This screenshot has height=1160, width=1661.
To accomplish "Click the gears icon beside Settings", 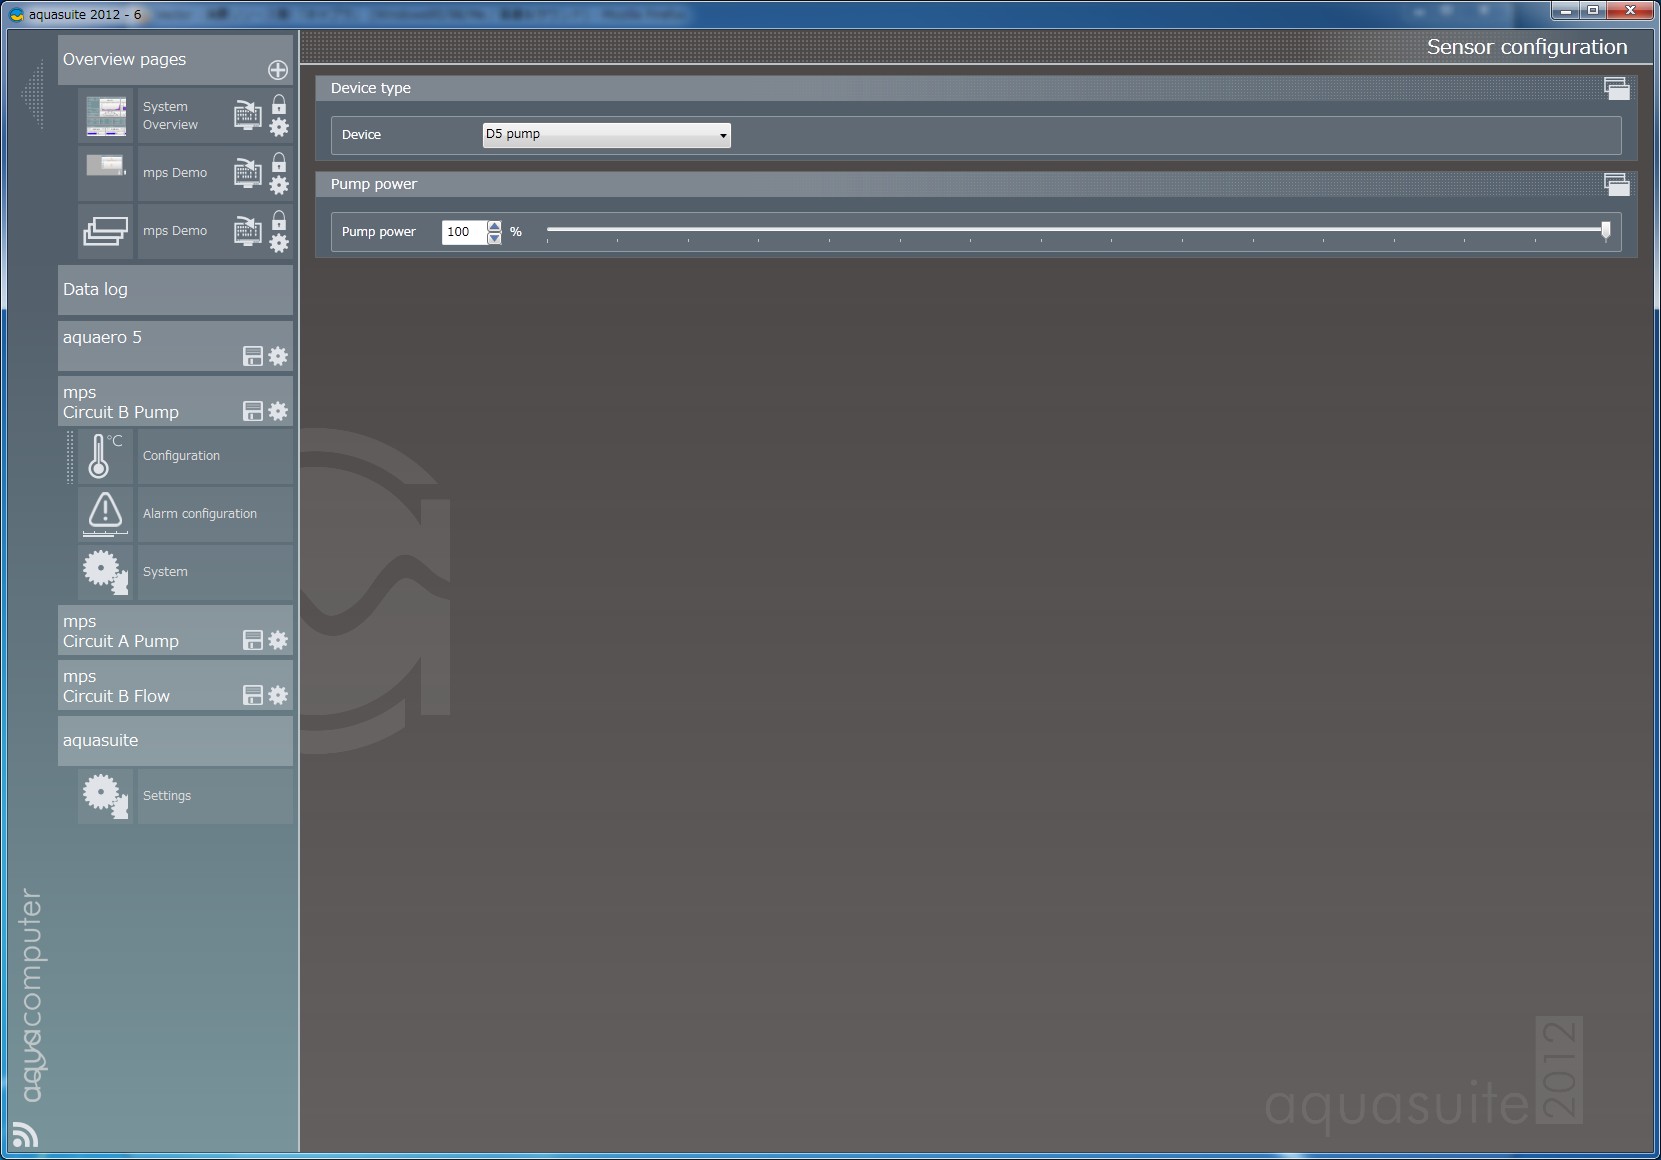I will (x=105, y=796).
